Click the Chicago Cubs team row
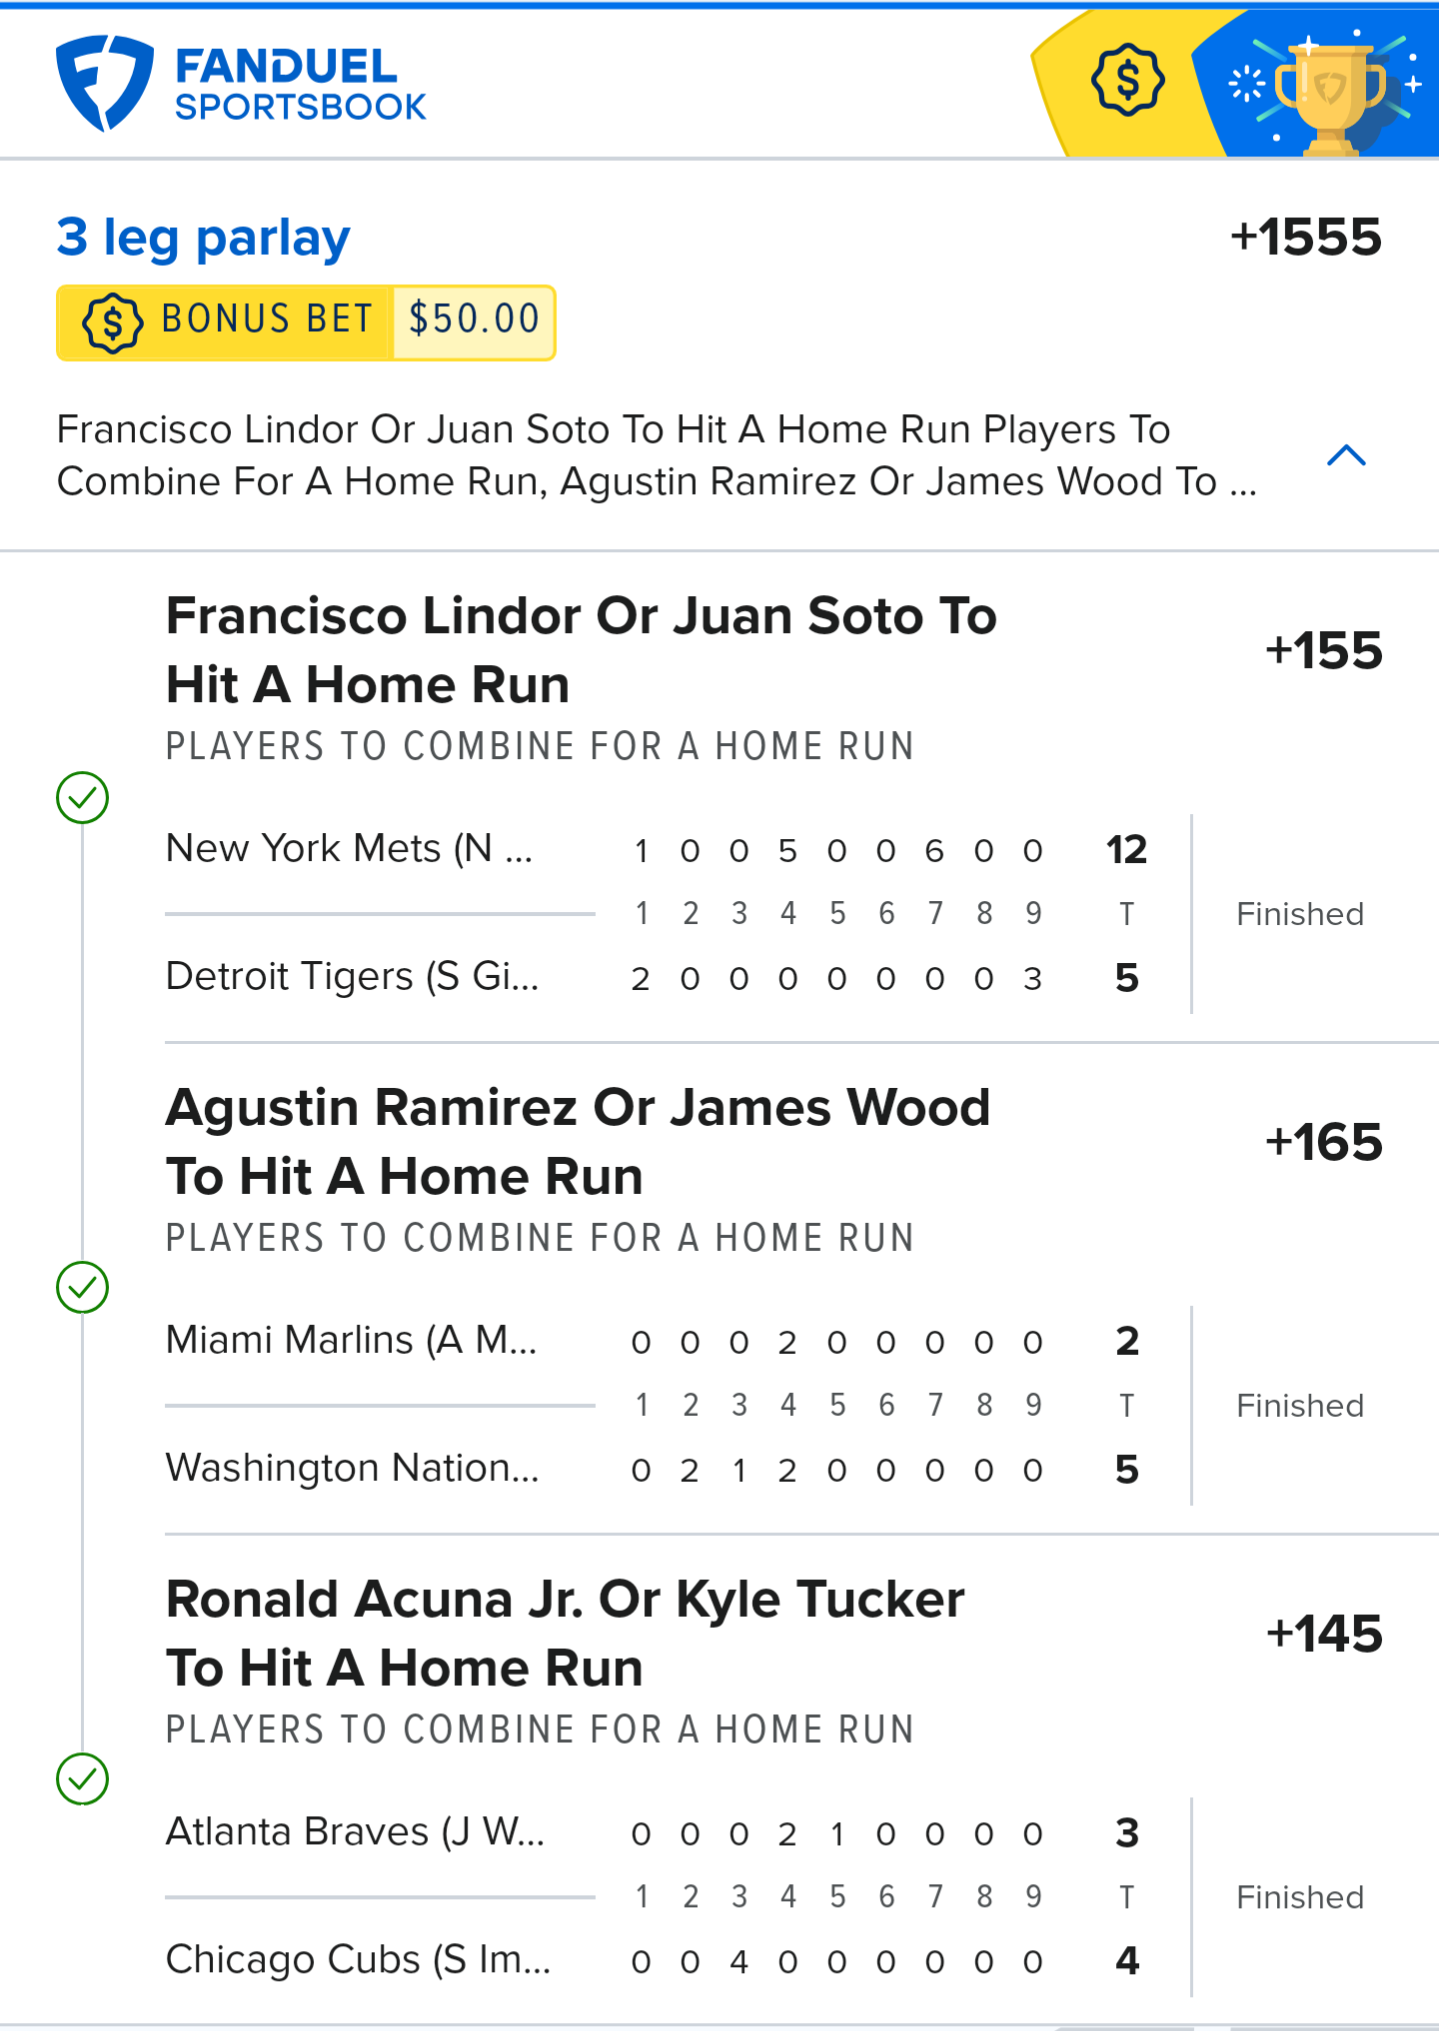 point(358,1960)
